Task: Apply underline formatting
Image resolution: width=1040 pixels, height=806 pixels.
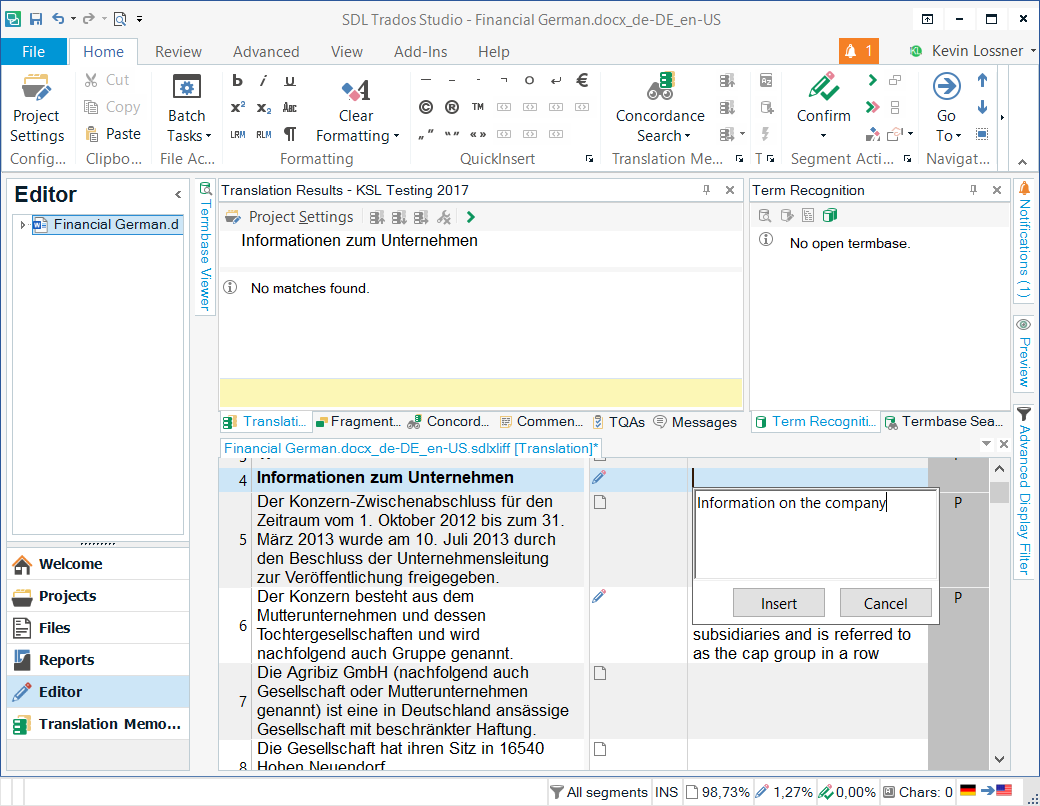Action: pos(290,81)
